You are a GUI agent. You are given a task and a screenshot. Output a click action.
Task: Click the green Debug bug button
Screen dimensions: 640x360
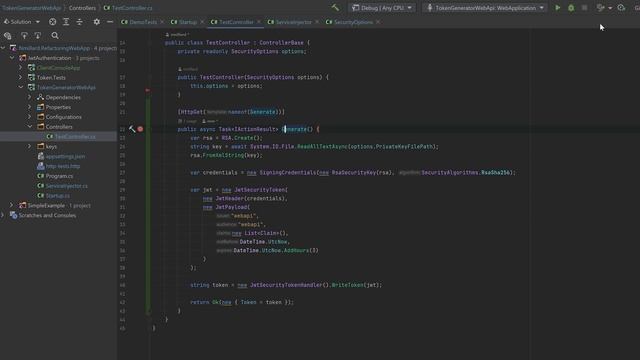[x=571, y=8]
